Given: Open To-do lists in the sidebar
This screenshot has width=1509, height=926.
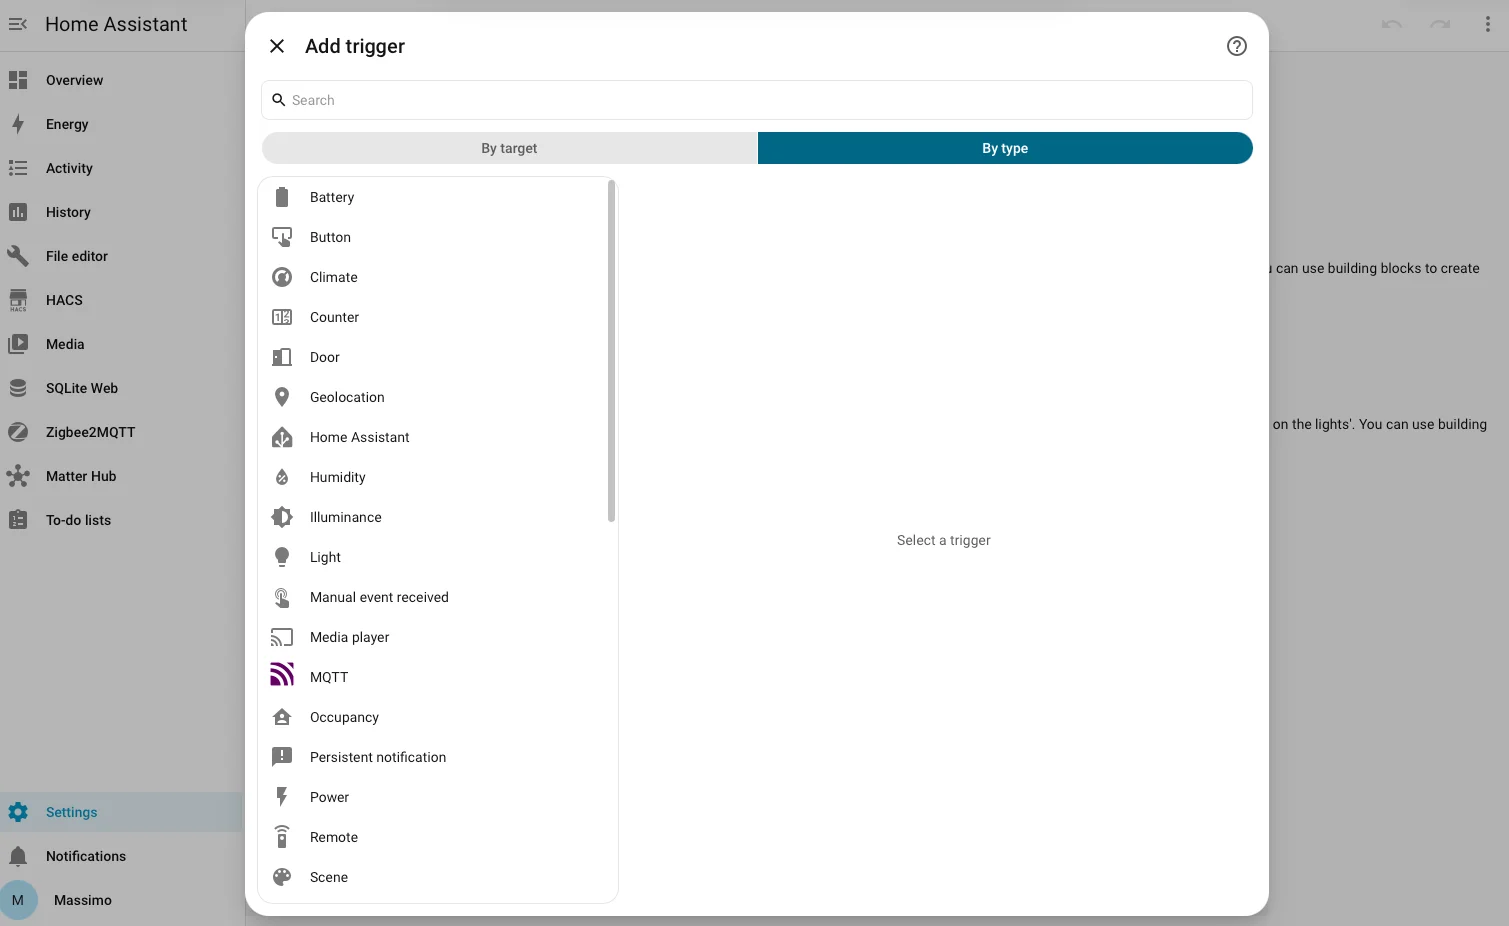Looking at the screenshot, I should tap(121, 520).
